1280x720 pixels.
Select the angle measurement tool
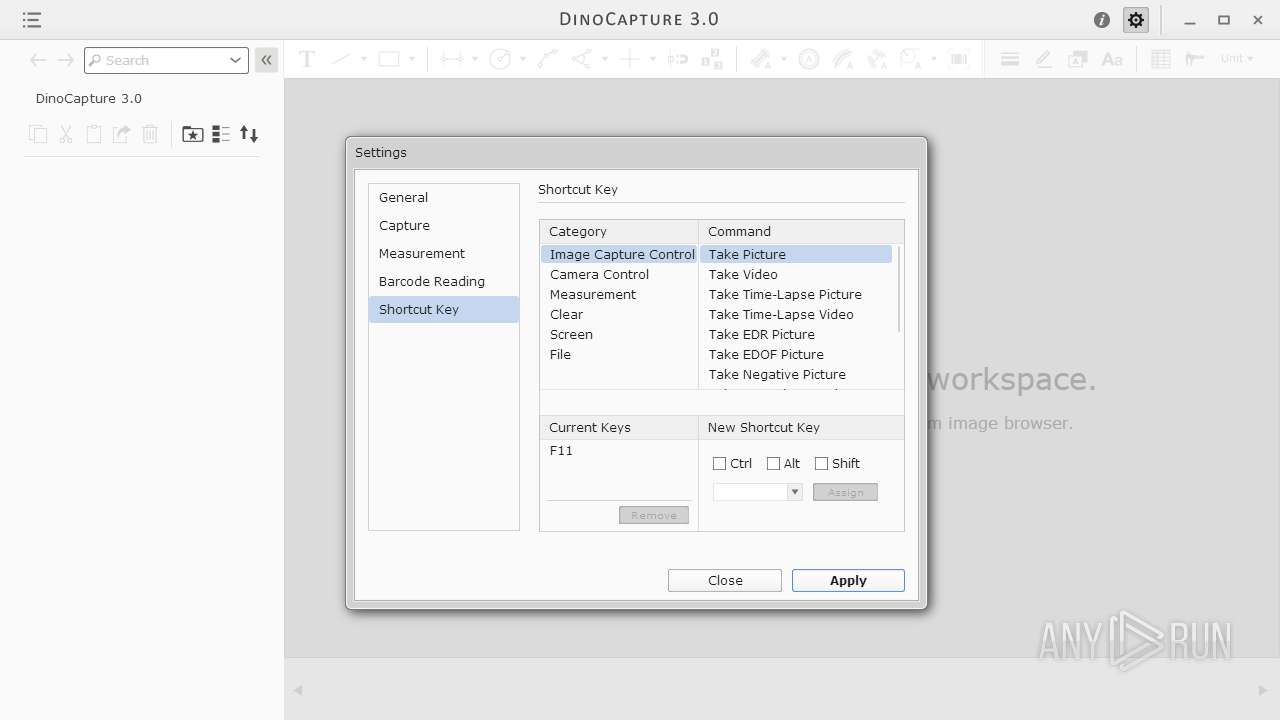581,59
